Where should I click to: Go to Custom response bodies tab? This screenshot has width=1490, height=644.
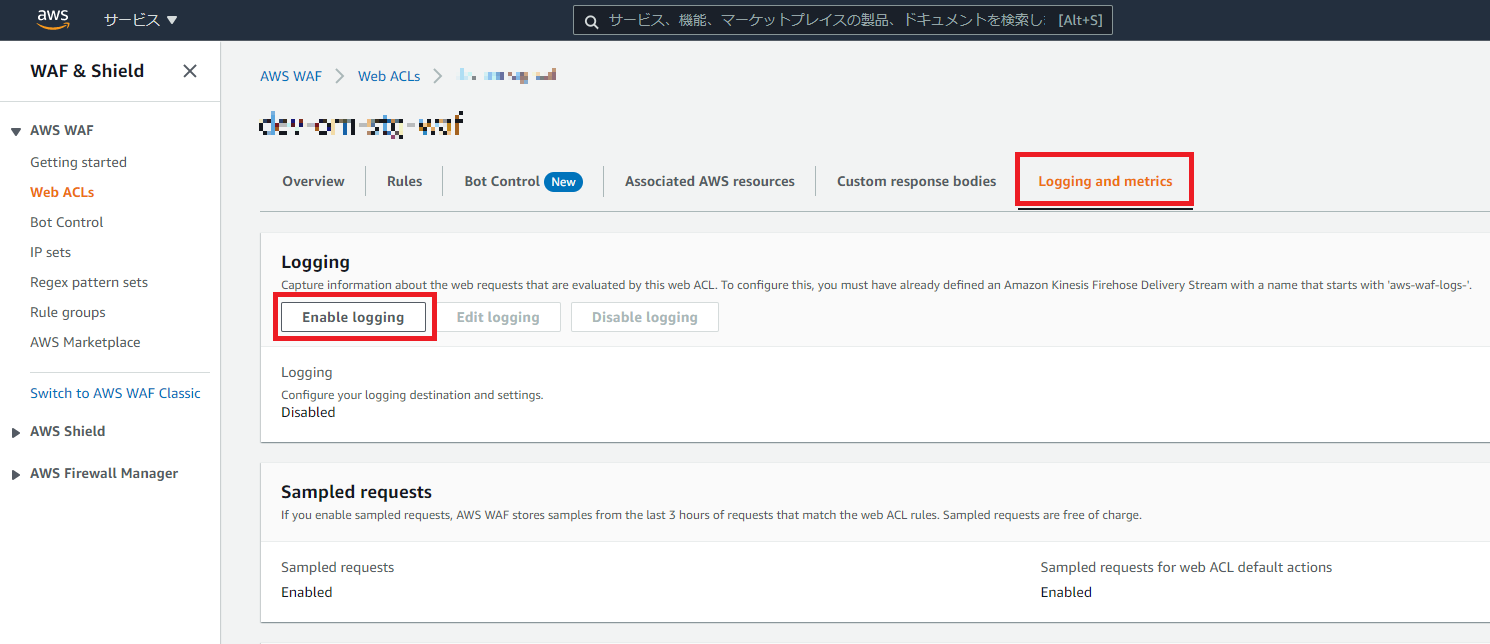[x=916, y=181]
